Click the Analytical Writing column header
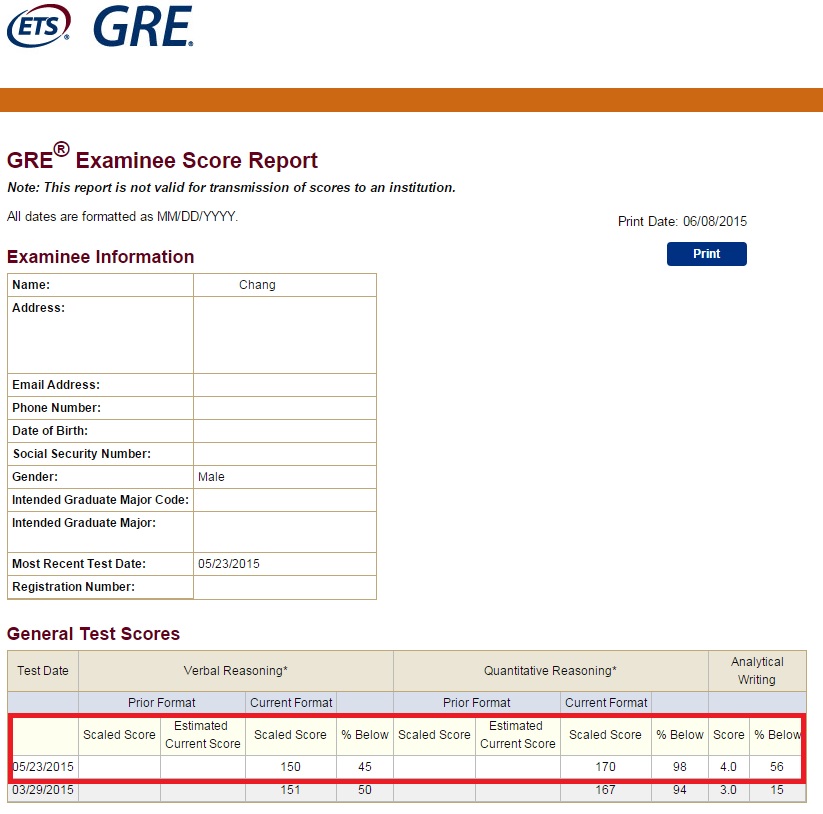 pos(757,671)
